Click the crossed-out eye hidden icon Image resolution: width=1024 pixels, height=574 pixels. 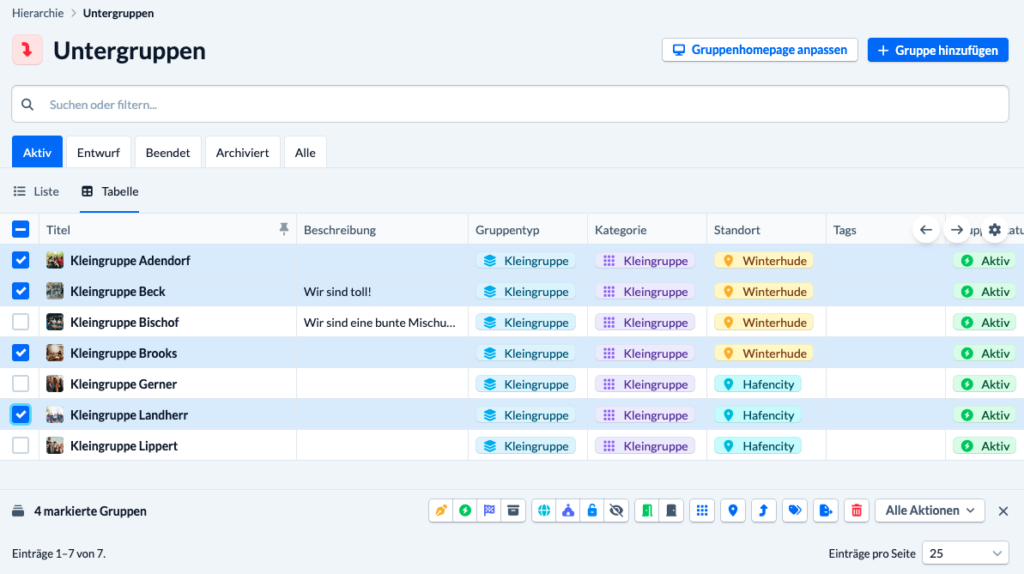pos(616,511)
